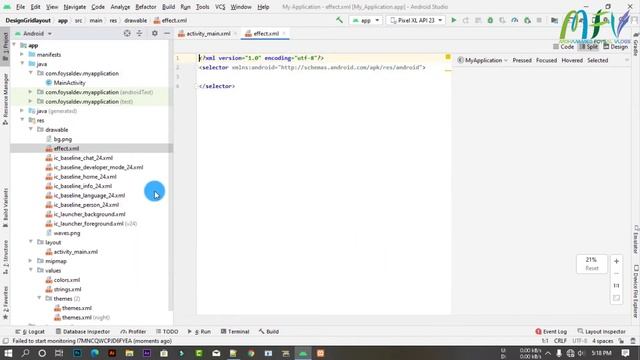Open the Database Inspector tool window
The height and width of the screenshot is (360, 640).
(x=82, y=331)
